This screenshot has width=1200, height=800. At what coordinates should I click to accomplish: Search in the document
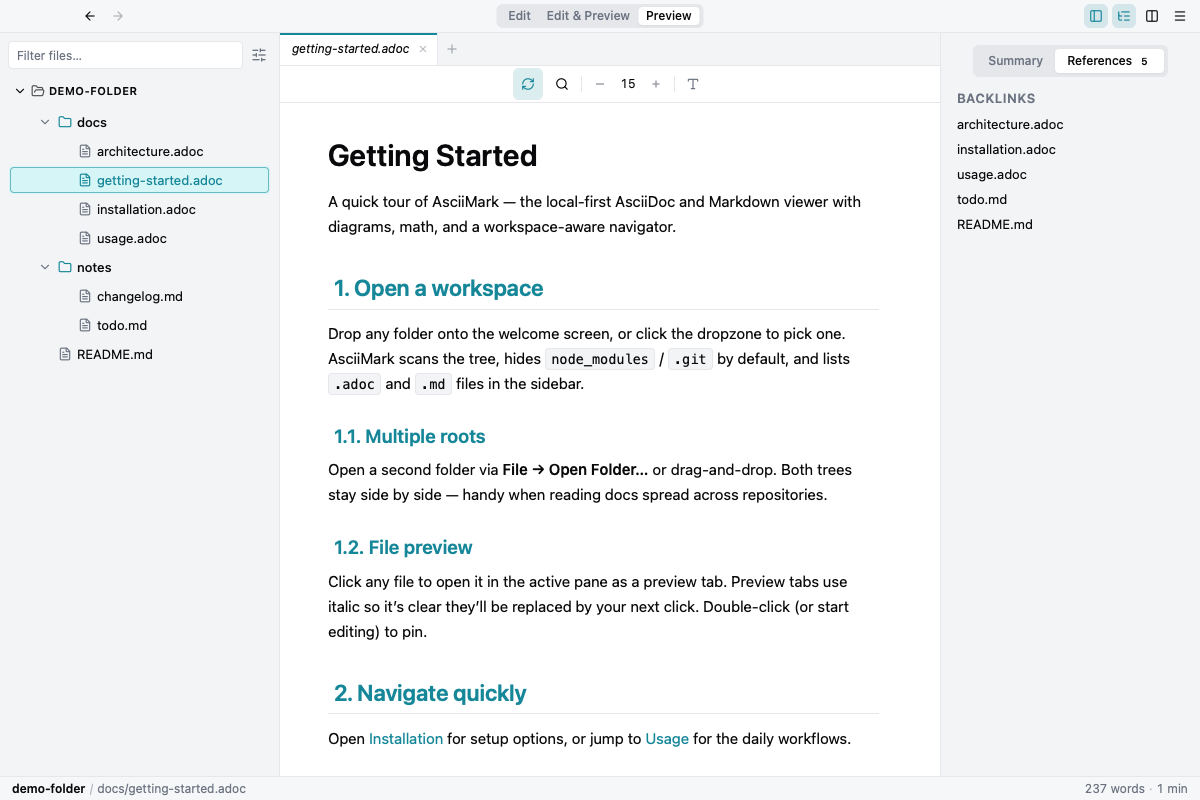[x=562, y=84]
